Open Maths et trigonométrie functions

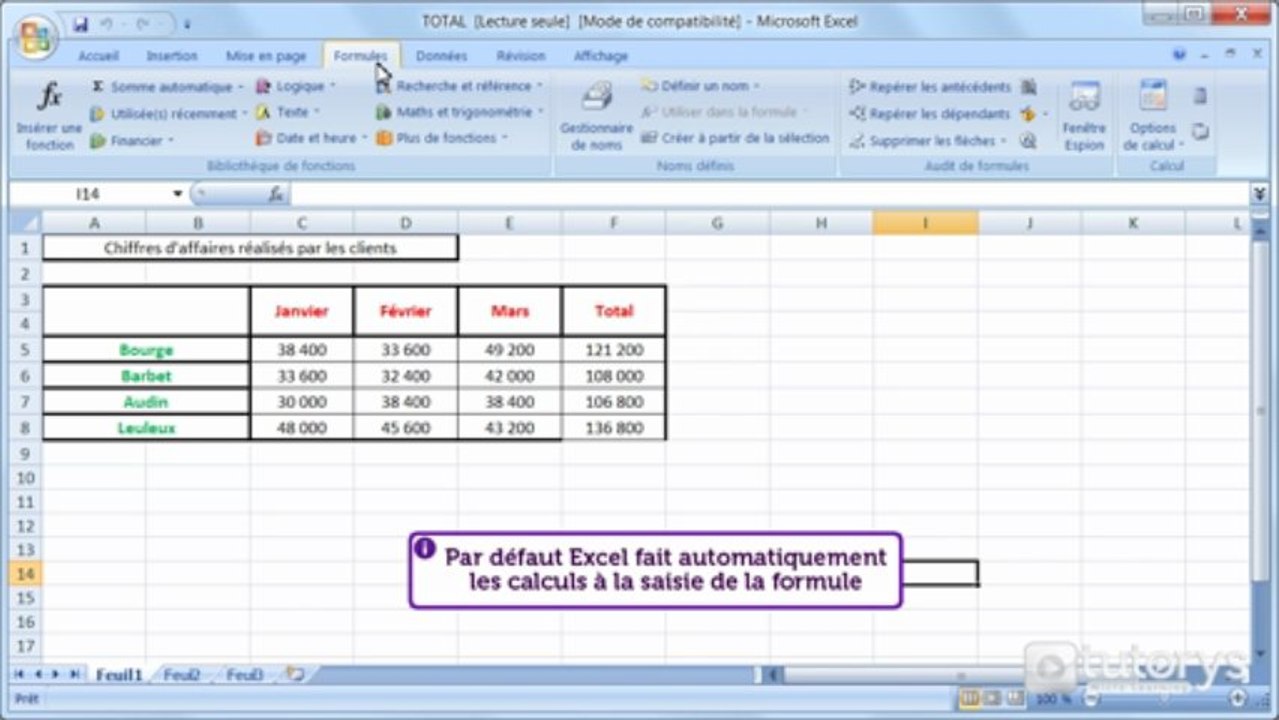(459, 112)
